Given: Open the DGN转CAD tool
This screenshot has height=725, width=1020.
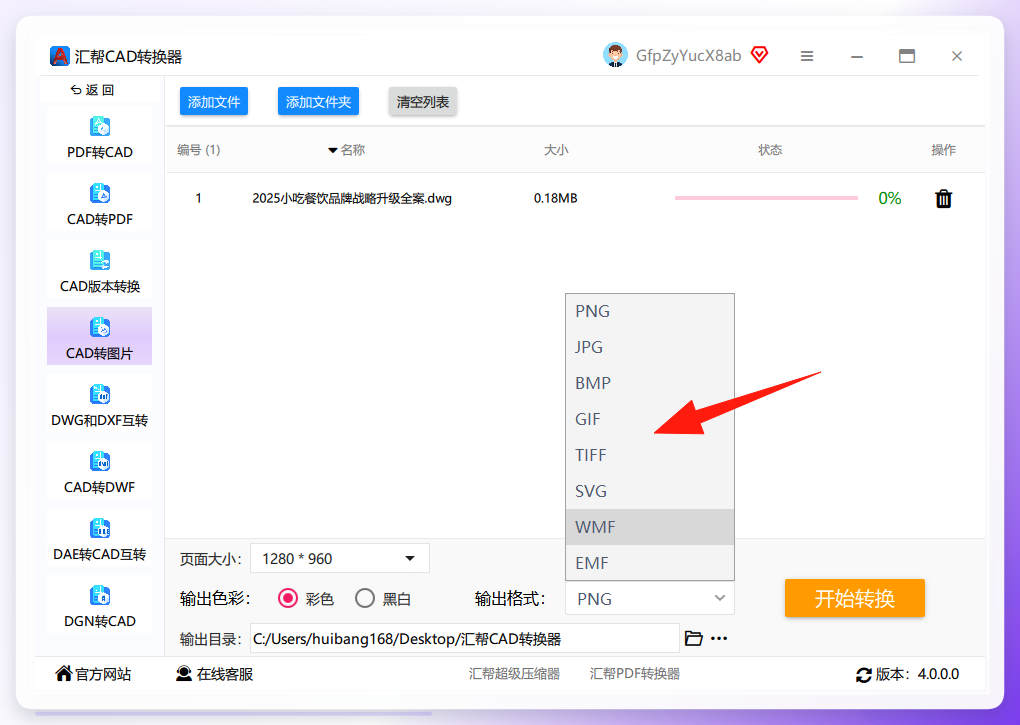Looking at the screenshot, I should point(100,606).
